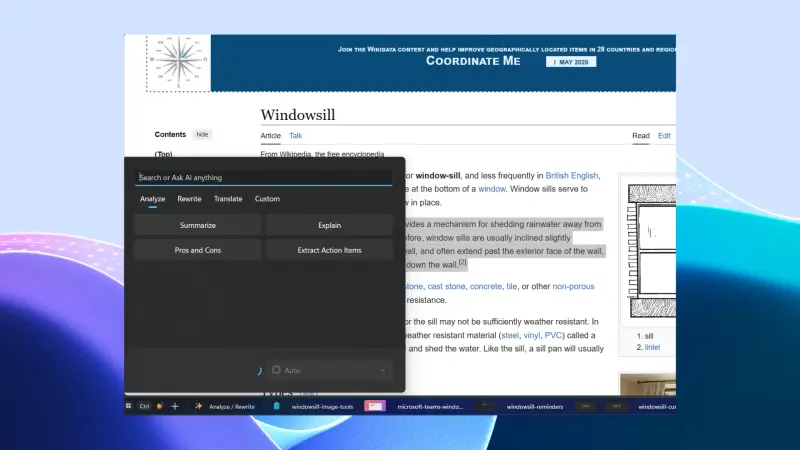Open the Talk tab on the Wikipedia page
800x450 pixels.
295,136
